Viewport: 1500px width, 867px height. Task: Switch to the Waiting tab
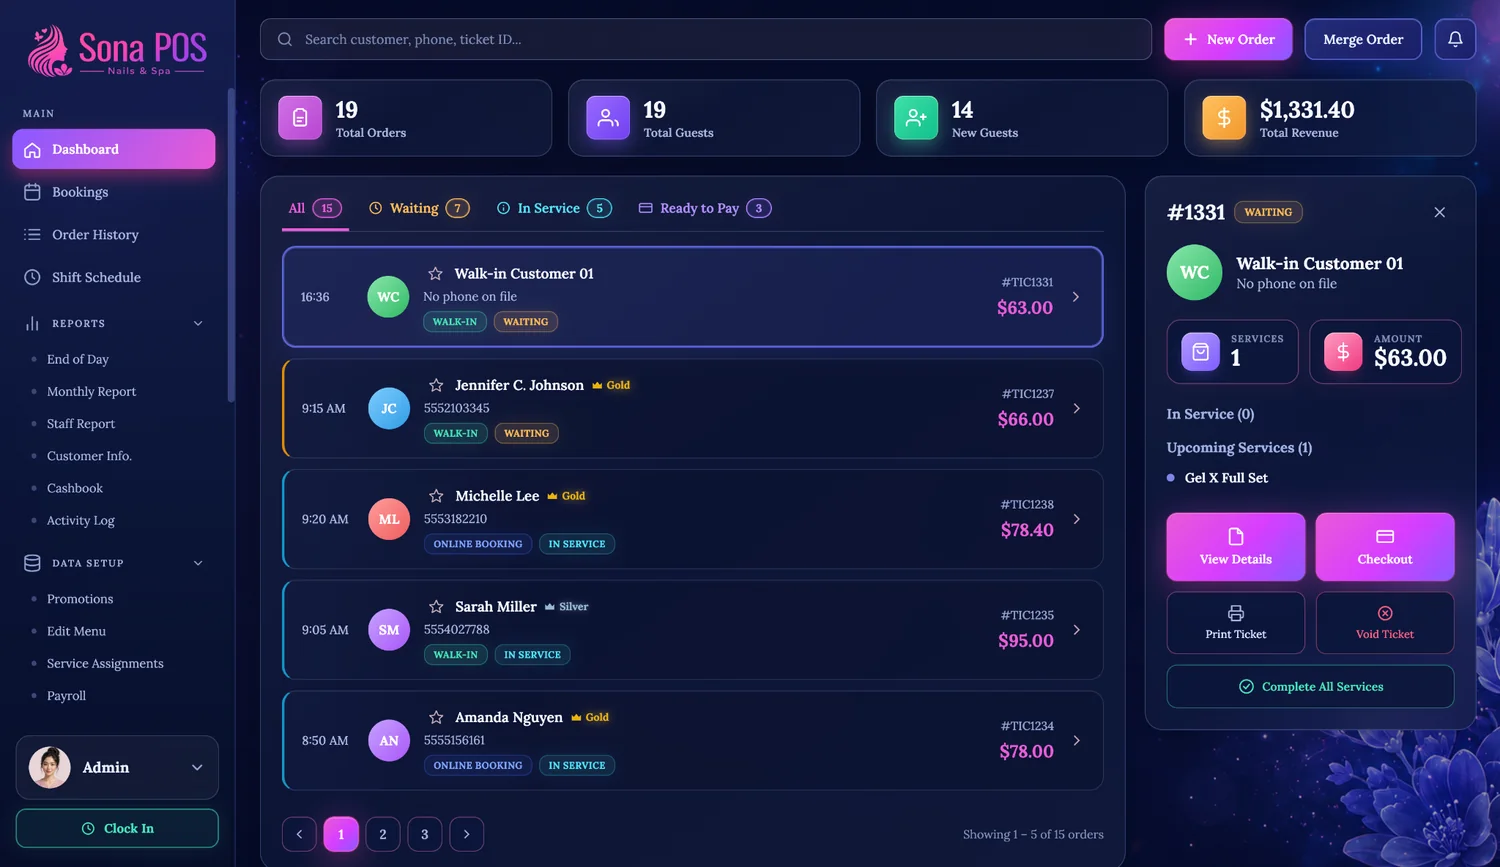(x=419, y=208)
